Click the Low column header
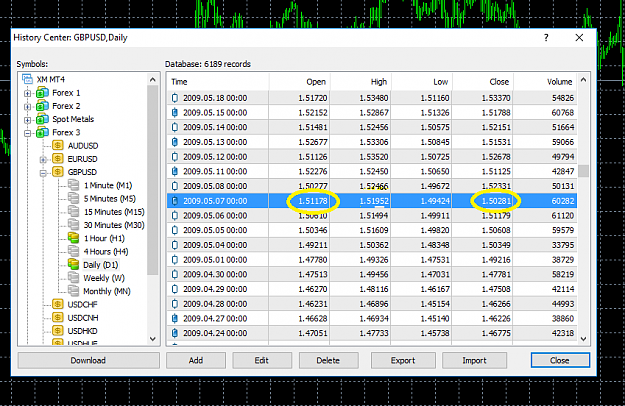625x406 pixels. tap(422, 82)
